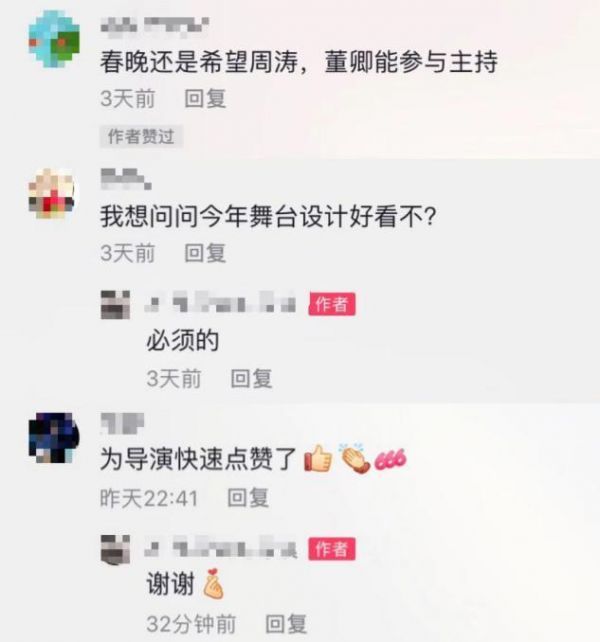The height and width of the screenshot is (642, 600).
Task: Tap red 作者 badge above 谢谢
Action: click(332, 549)
